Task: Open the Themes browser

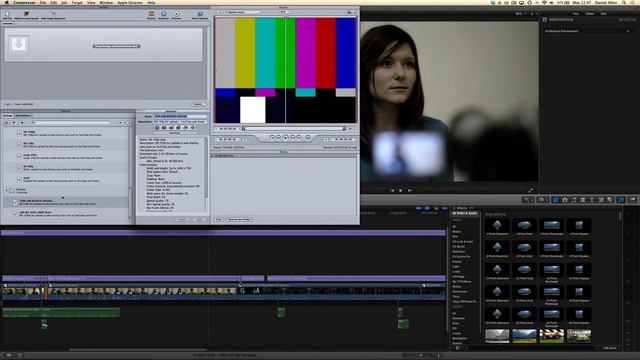Action: click(610, 200)
